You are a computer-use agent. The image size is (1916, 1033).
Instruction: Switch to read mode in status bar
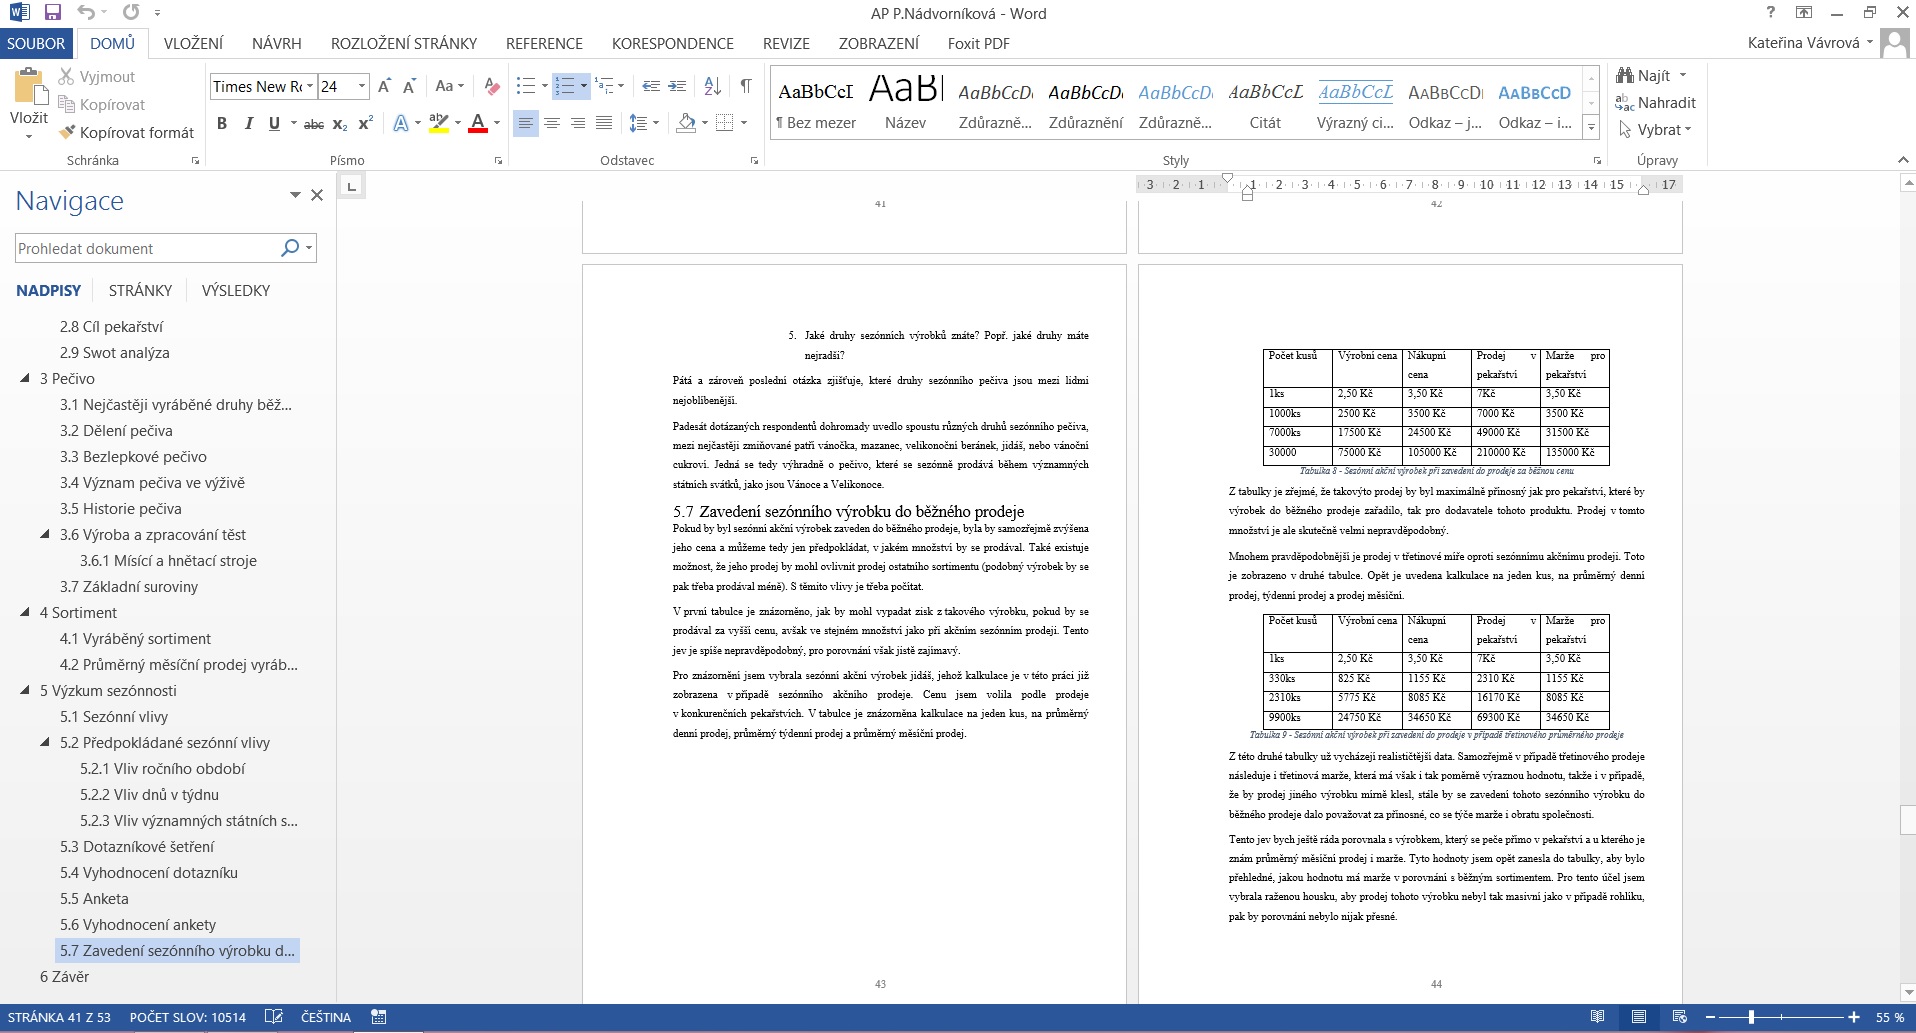point(1598,1017)
